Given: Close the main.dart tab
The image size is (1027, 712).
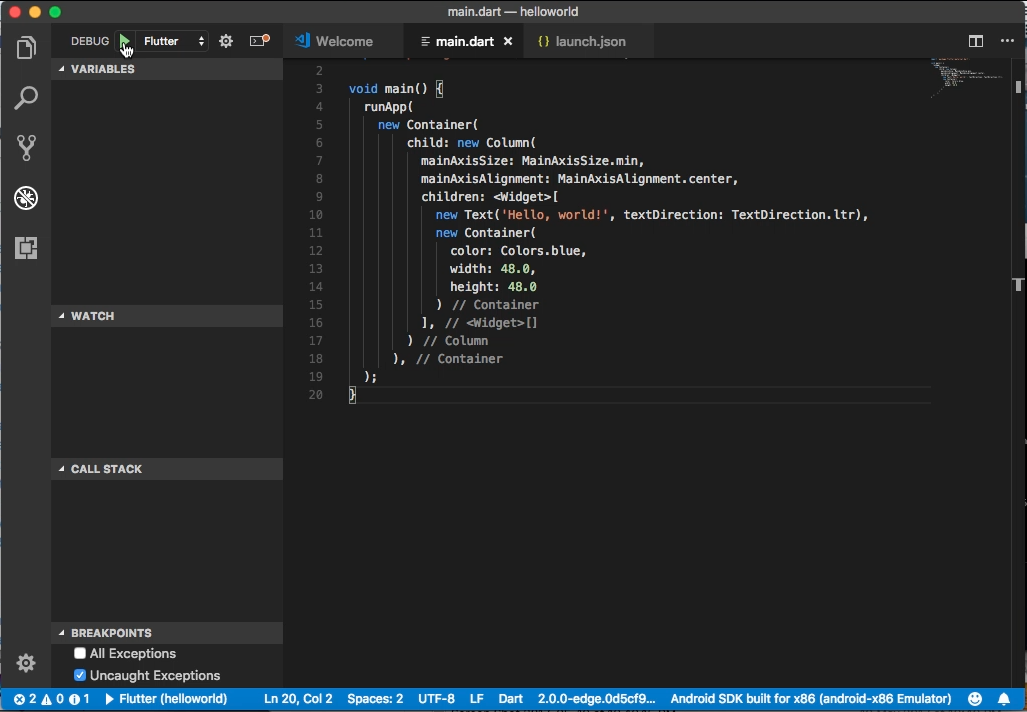Looking at the screenshot, I should pos(508,41).
